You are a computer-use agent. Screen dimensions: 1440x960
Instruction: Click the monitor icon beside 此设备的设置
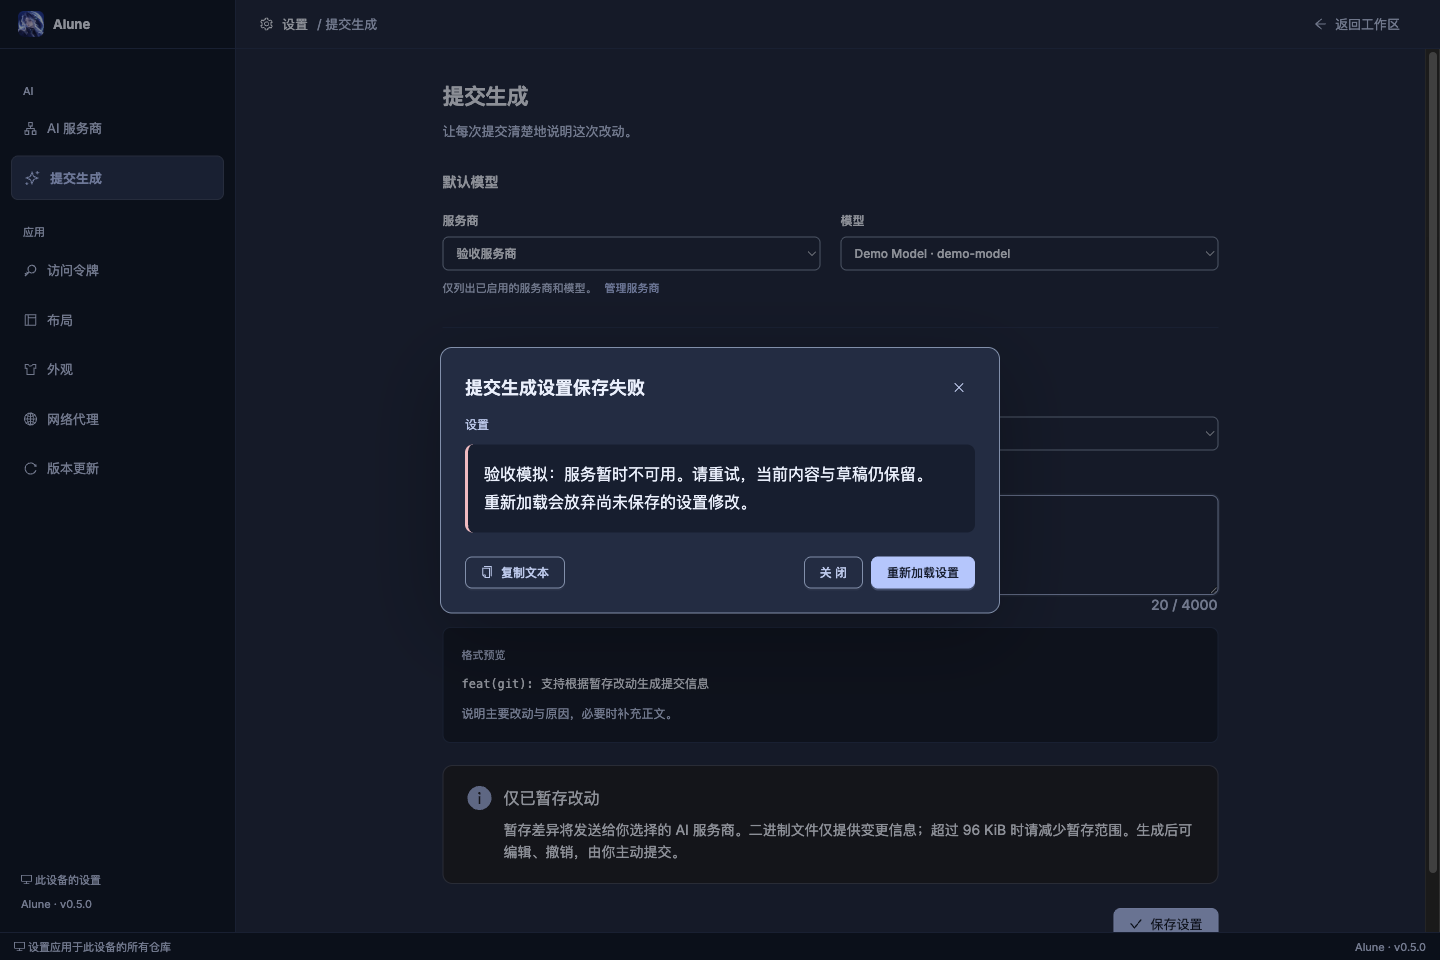pos(26,880)
